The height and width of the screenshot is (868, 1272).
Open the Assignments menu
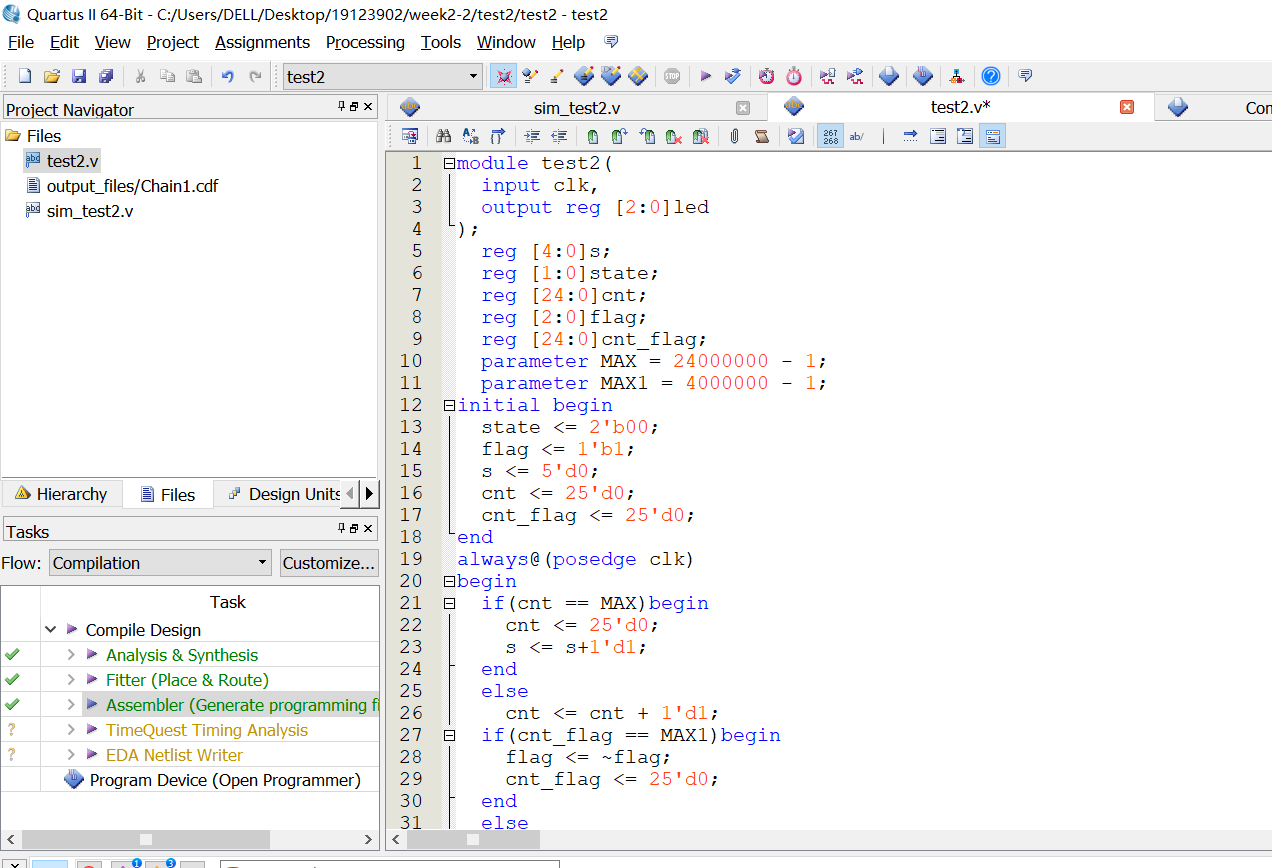pos(262,42)
